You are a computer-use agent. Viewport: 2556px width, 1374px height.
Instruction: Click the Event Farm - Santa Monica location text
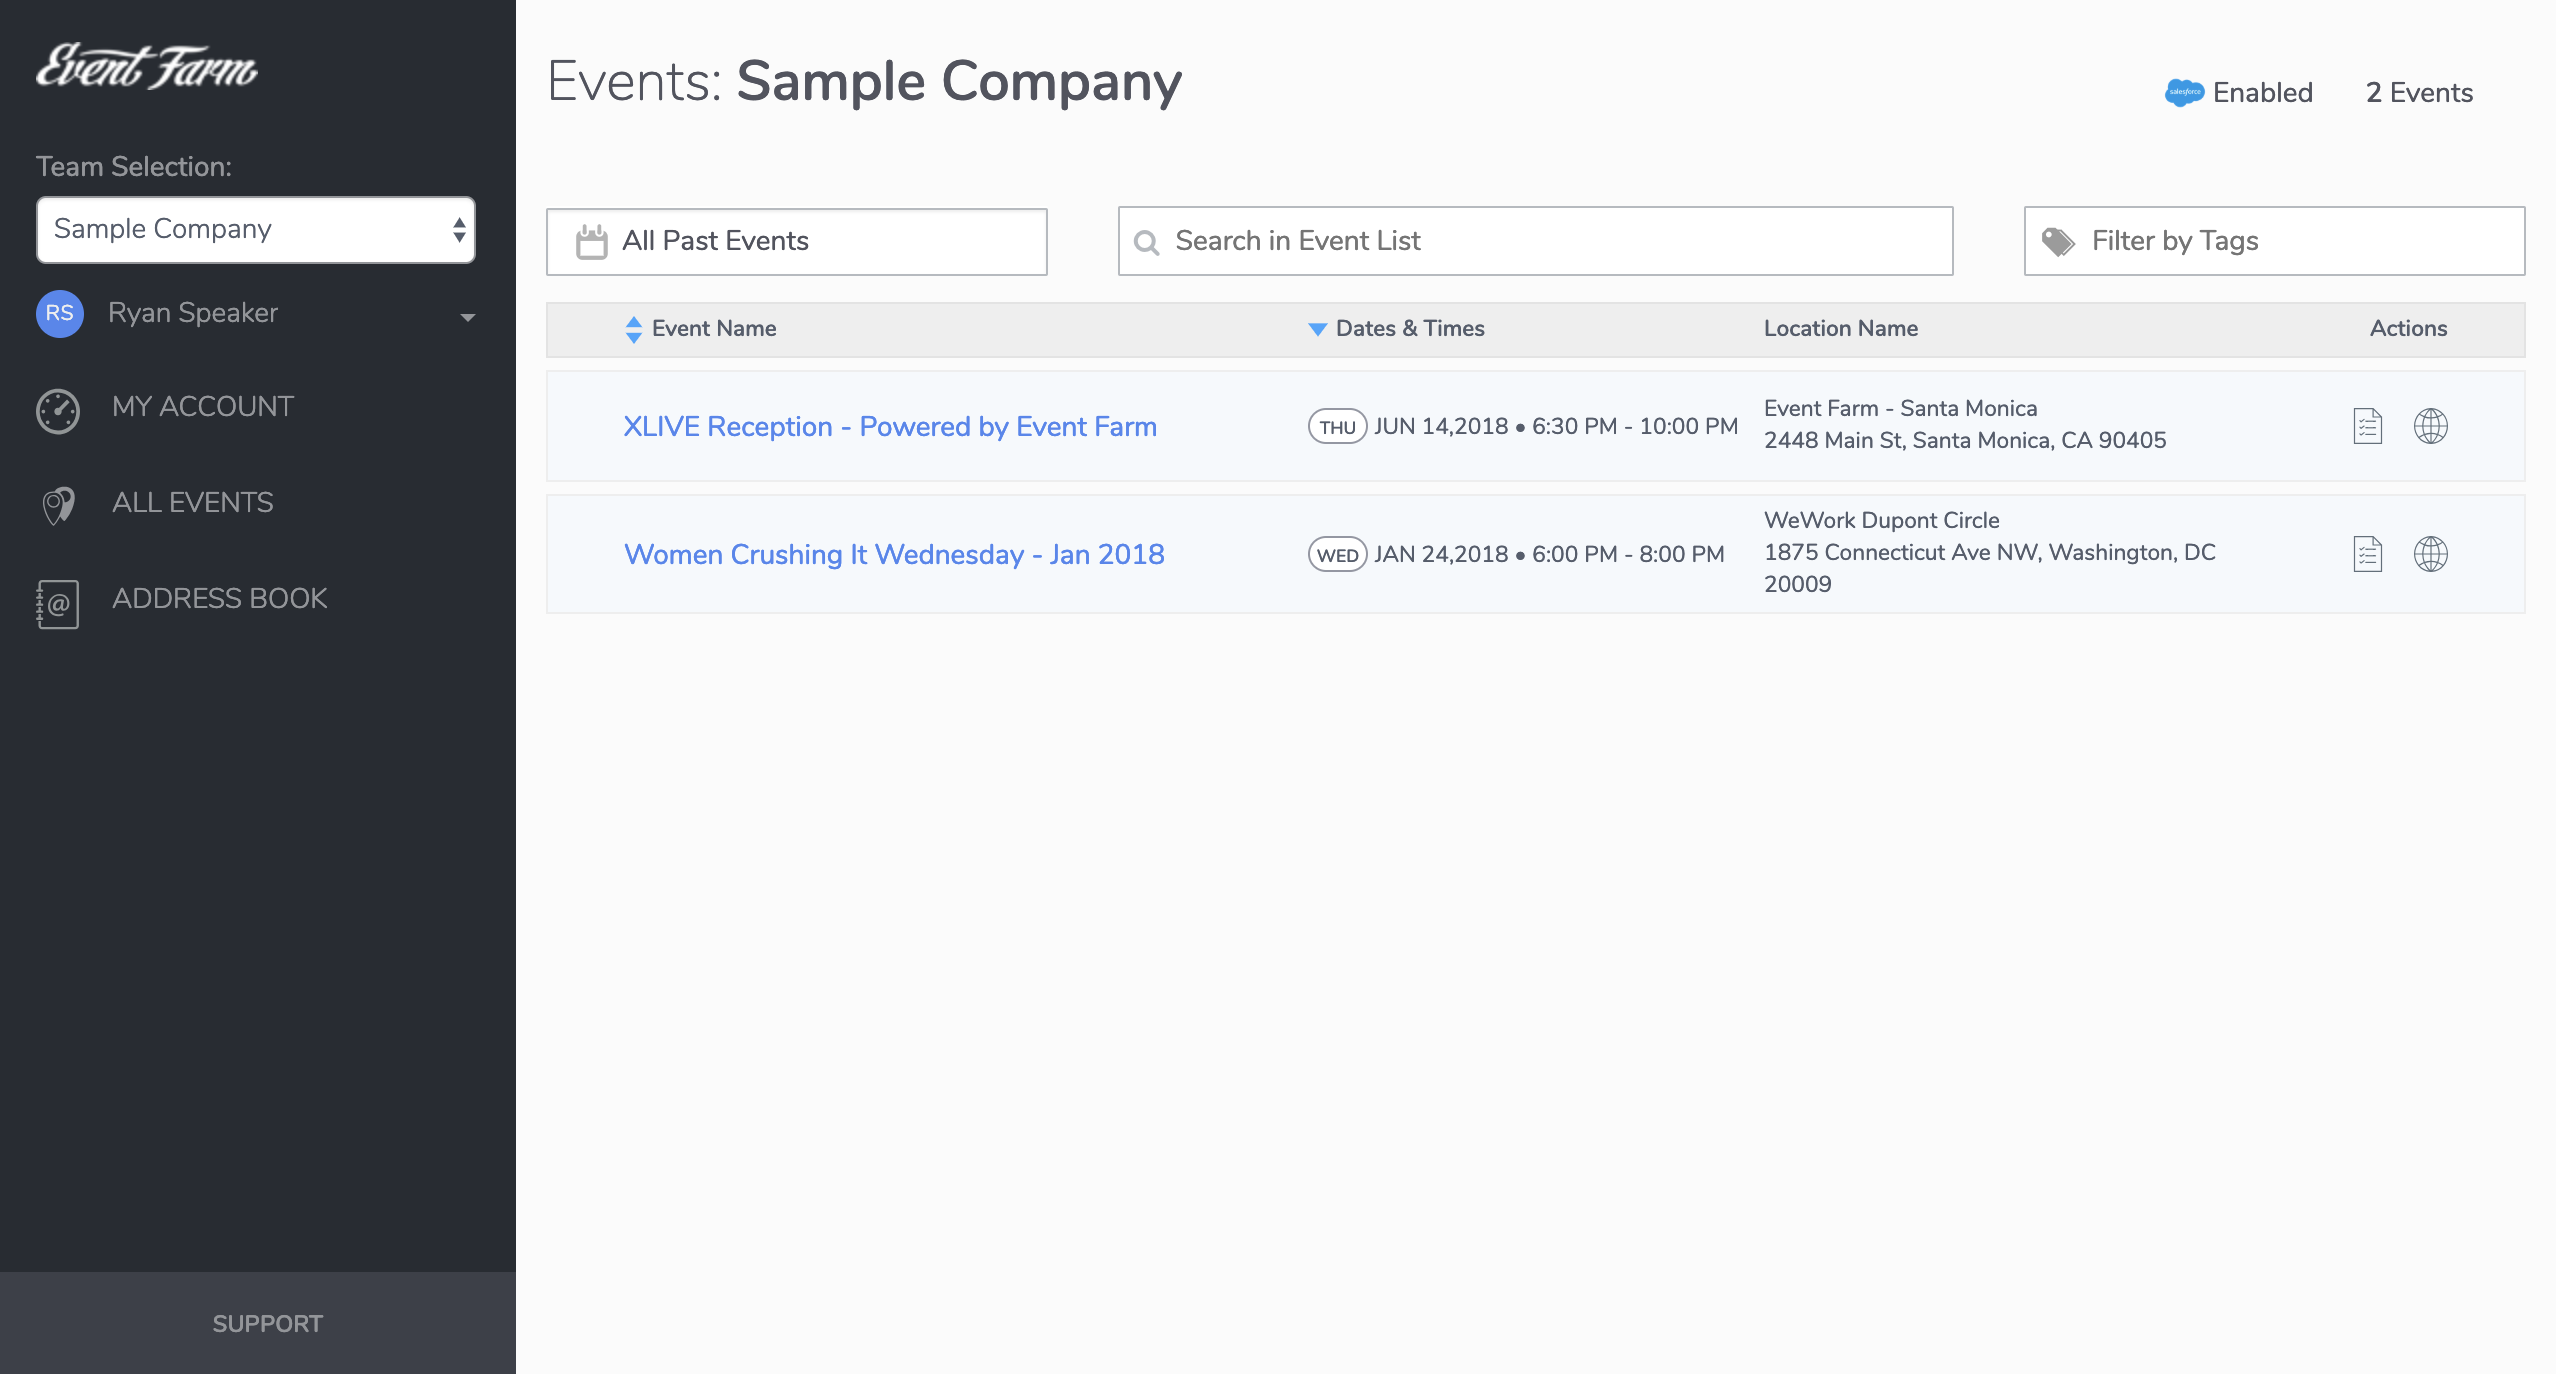pyautogui.click(x=1901, y=409)
